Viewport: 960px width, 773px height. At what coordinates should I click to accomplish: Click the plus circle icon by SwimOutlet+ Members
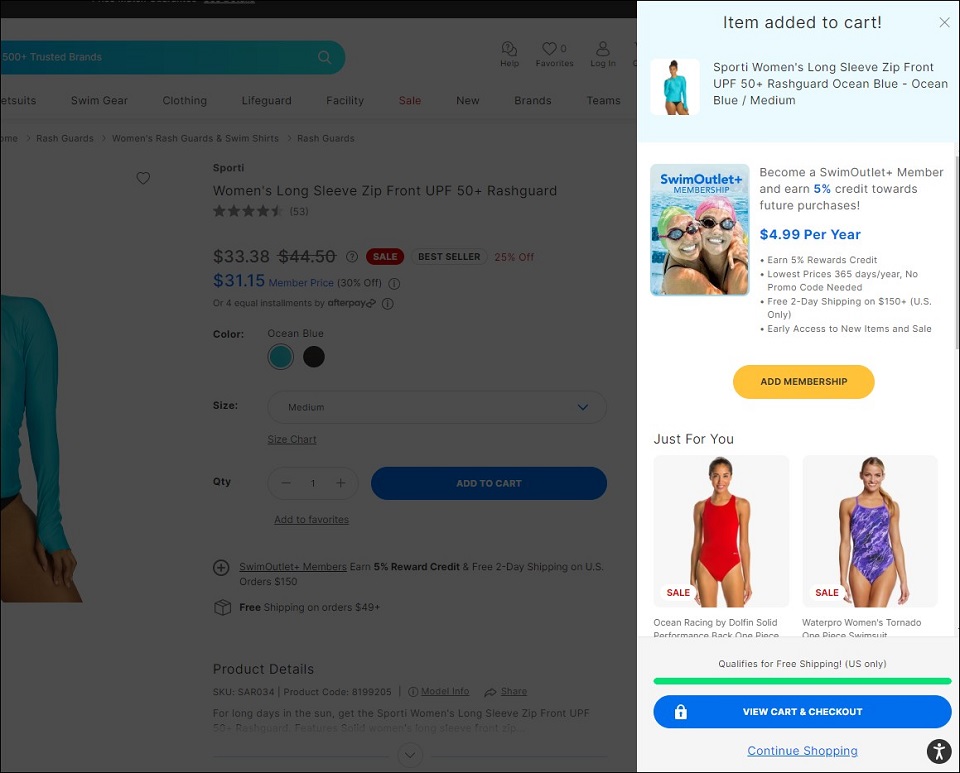pos(221,567)
